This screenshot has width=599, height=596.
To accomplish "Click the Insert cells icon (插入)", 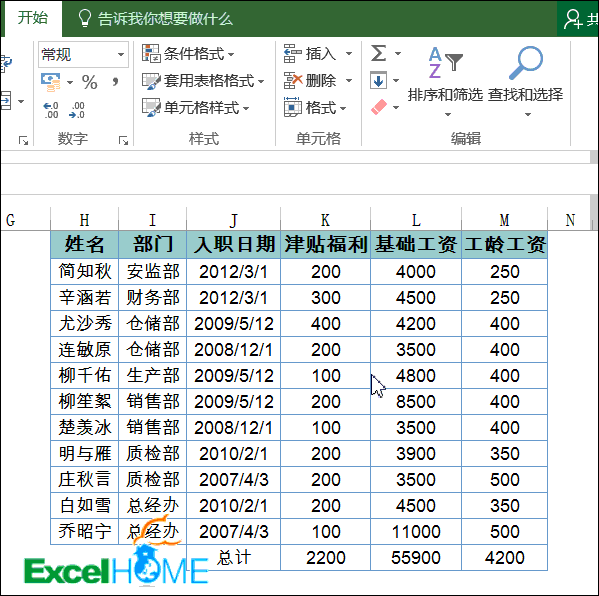I will tap(293, 53).
